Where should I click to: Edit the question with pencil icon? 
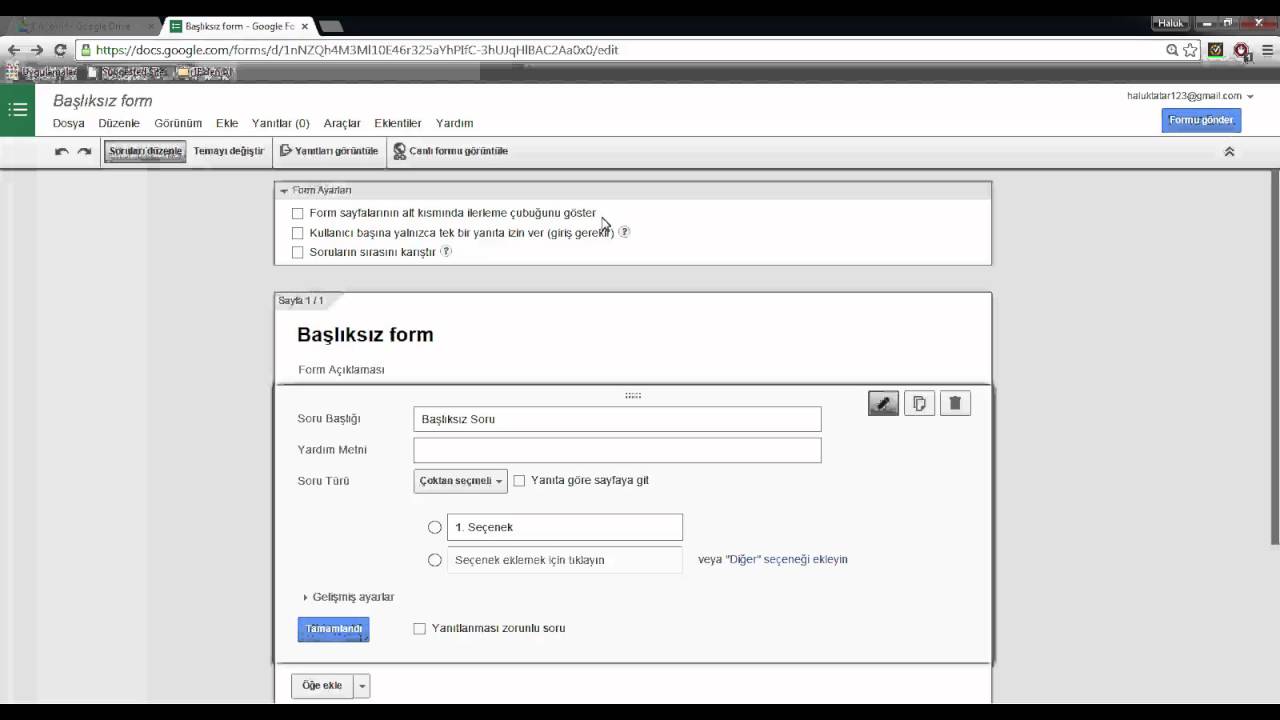point(883,403)
